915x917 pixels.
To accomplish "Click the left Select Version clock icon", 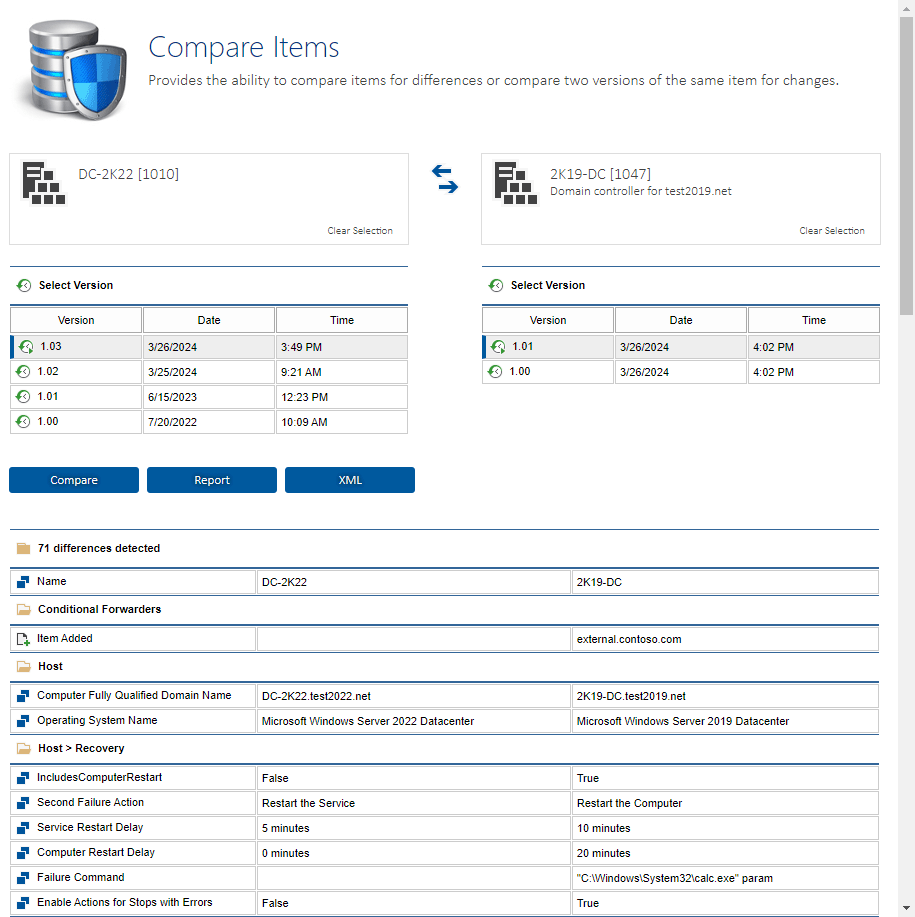I will point(24,286).
